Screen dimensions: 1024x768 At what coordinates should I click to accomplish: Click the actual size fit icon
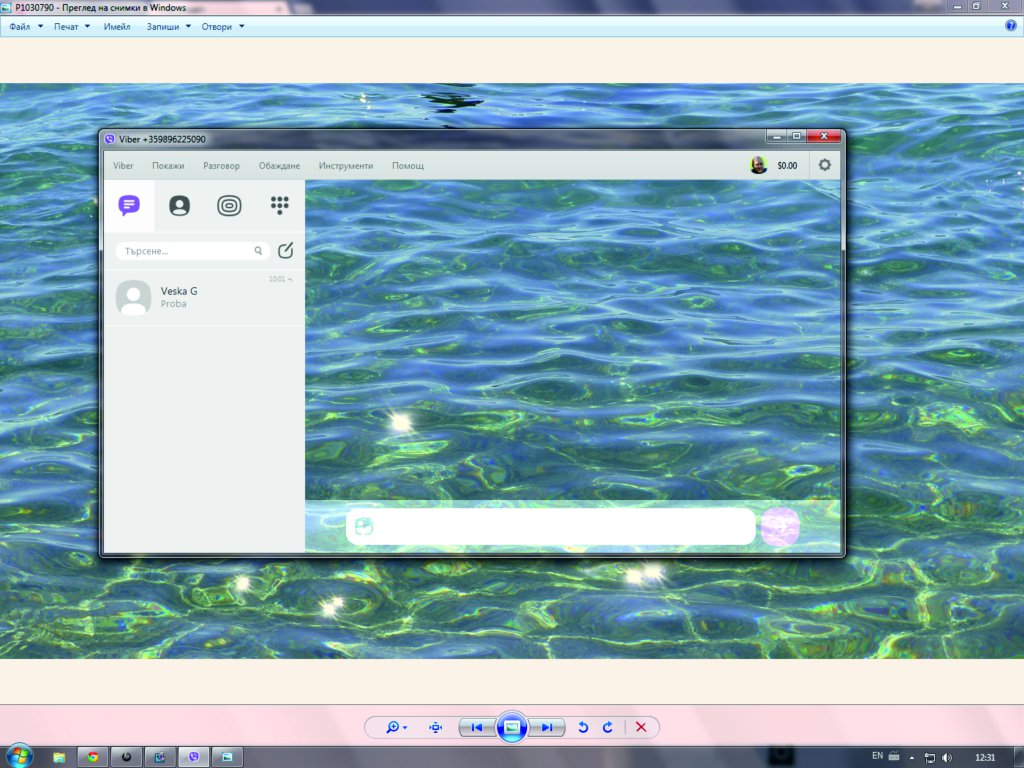pyautogui.click(x=435, y=728)
